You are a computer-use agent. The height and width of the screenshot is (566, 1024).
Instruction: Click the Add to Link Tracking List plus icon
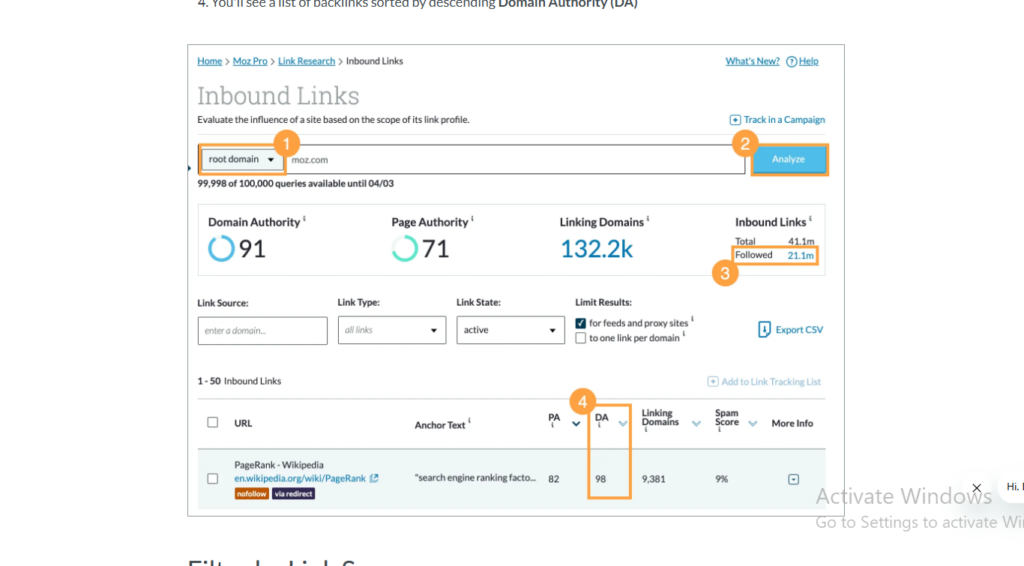click(713, 382)
